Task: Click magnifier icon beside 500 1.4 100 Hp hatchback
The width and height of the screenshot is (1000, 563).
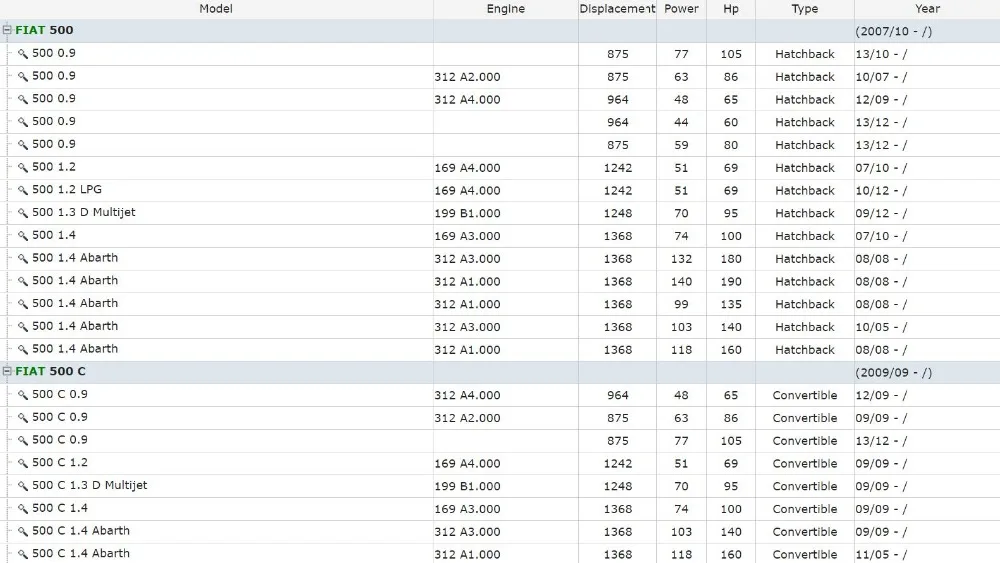Action: click(23, 236)
